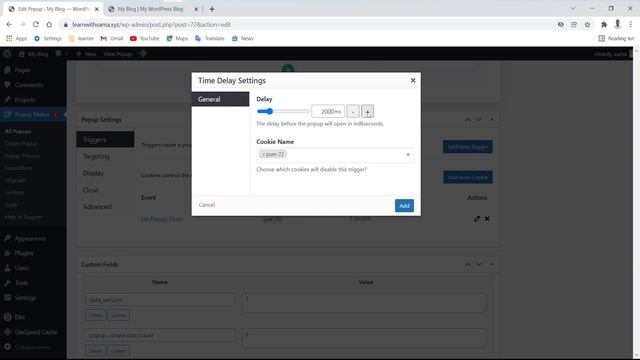Select the Triggers settings tab
The width and height of the screenshot is (640, 360).
coord(105,140)
